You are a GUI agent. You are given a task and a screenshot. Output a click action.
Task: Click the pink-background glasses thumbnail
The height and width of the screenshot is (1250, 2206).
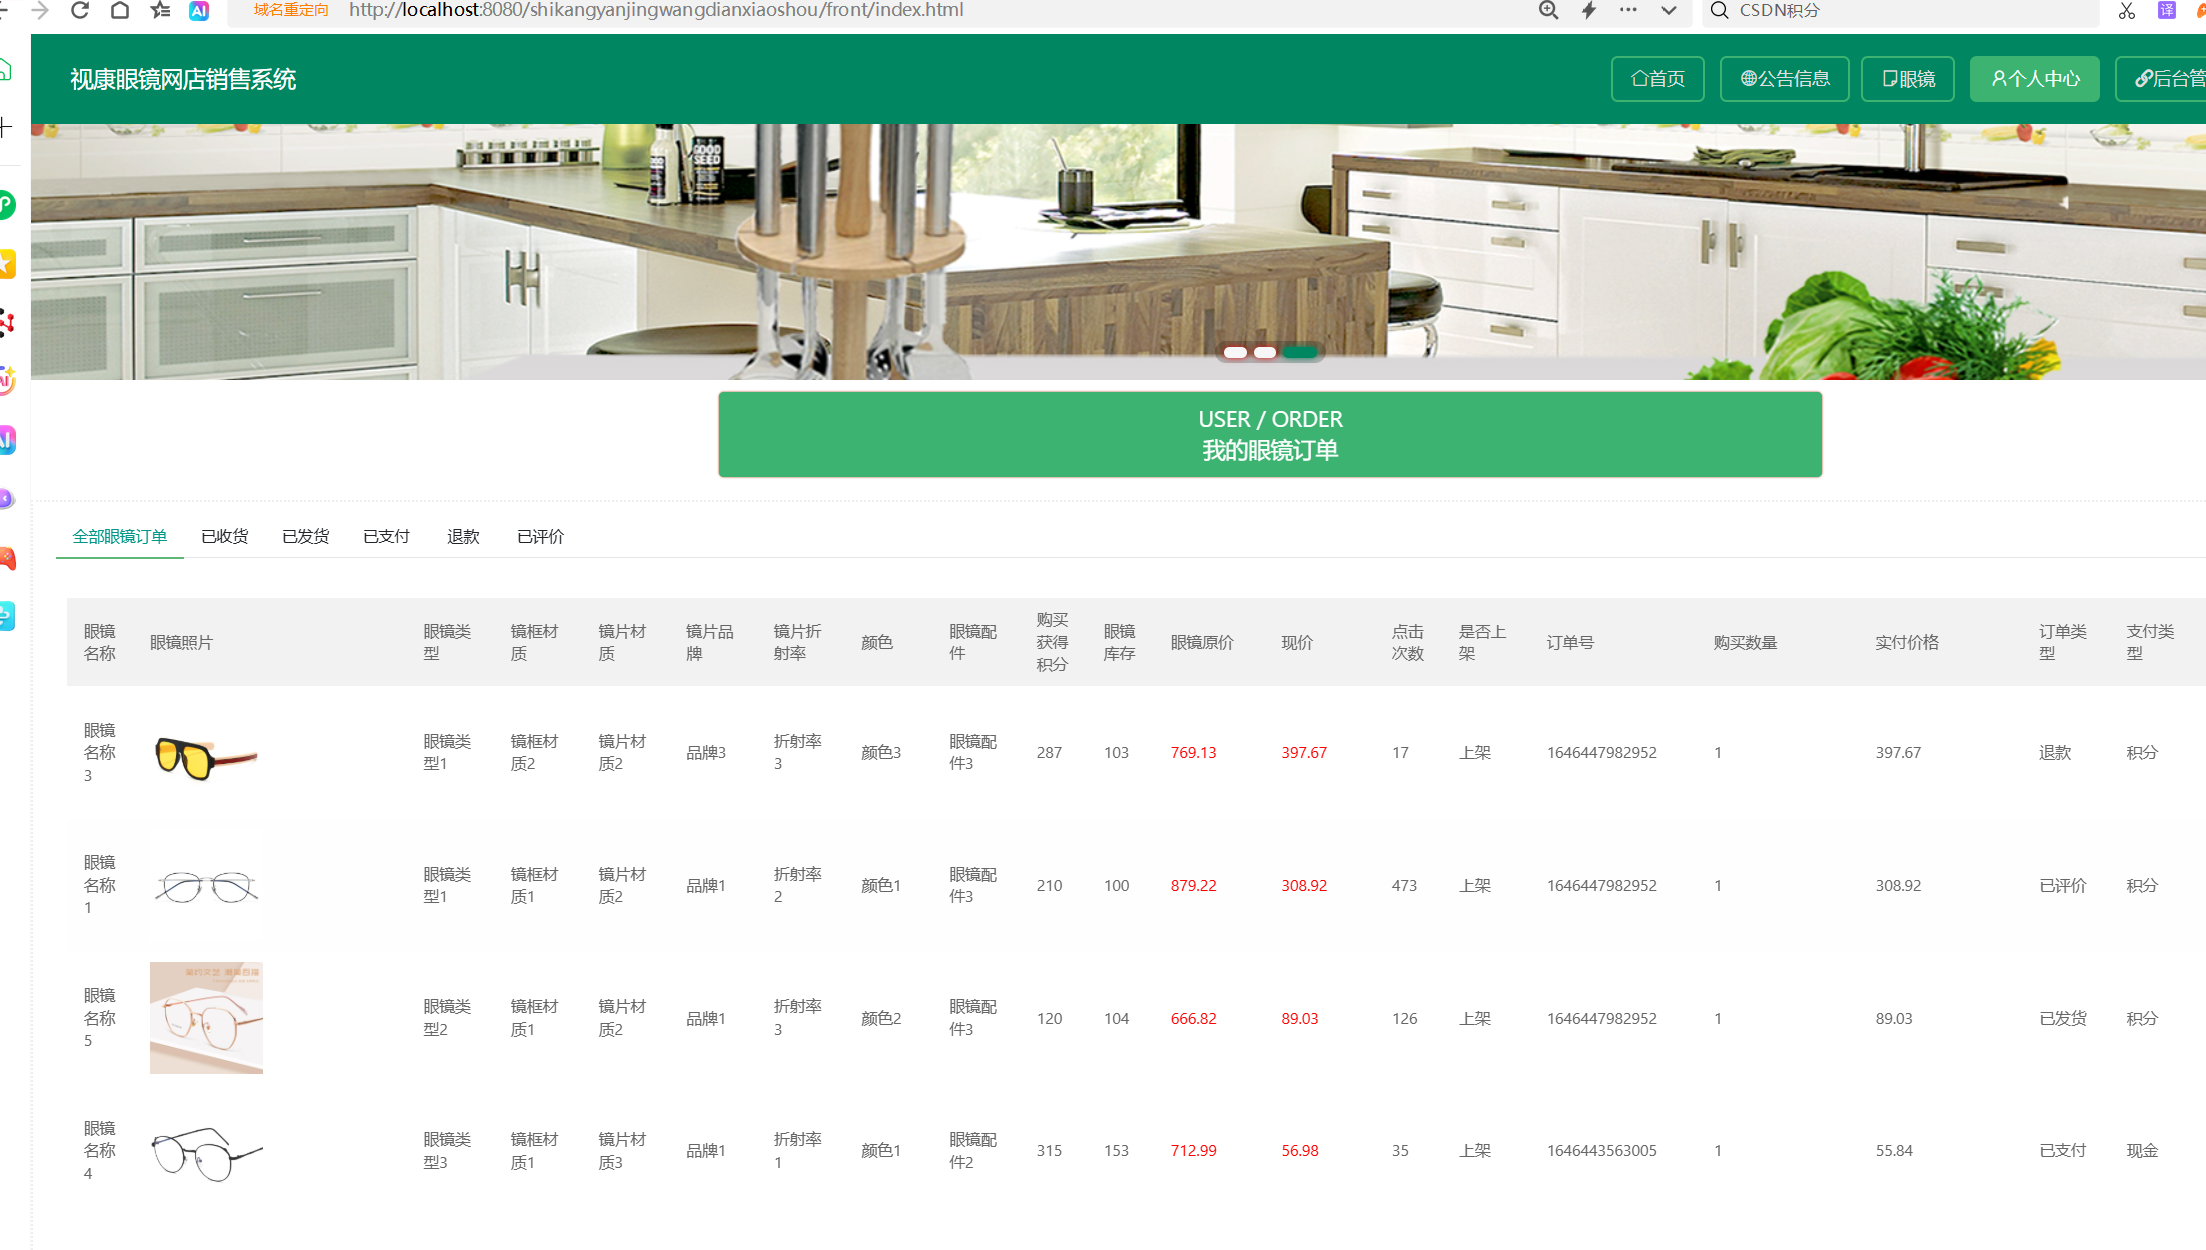pyautogui.click(x=206, y=1017)
